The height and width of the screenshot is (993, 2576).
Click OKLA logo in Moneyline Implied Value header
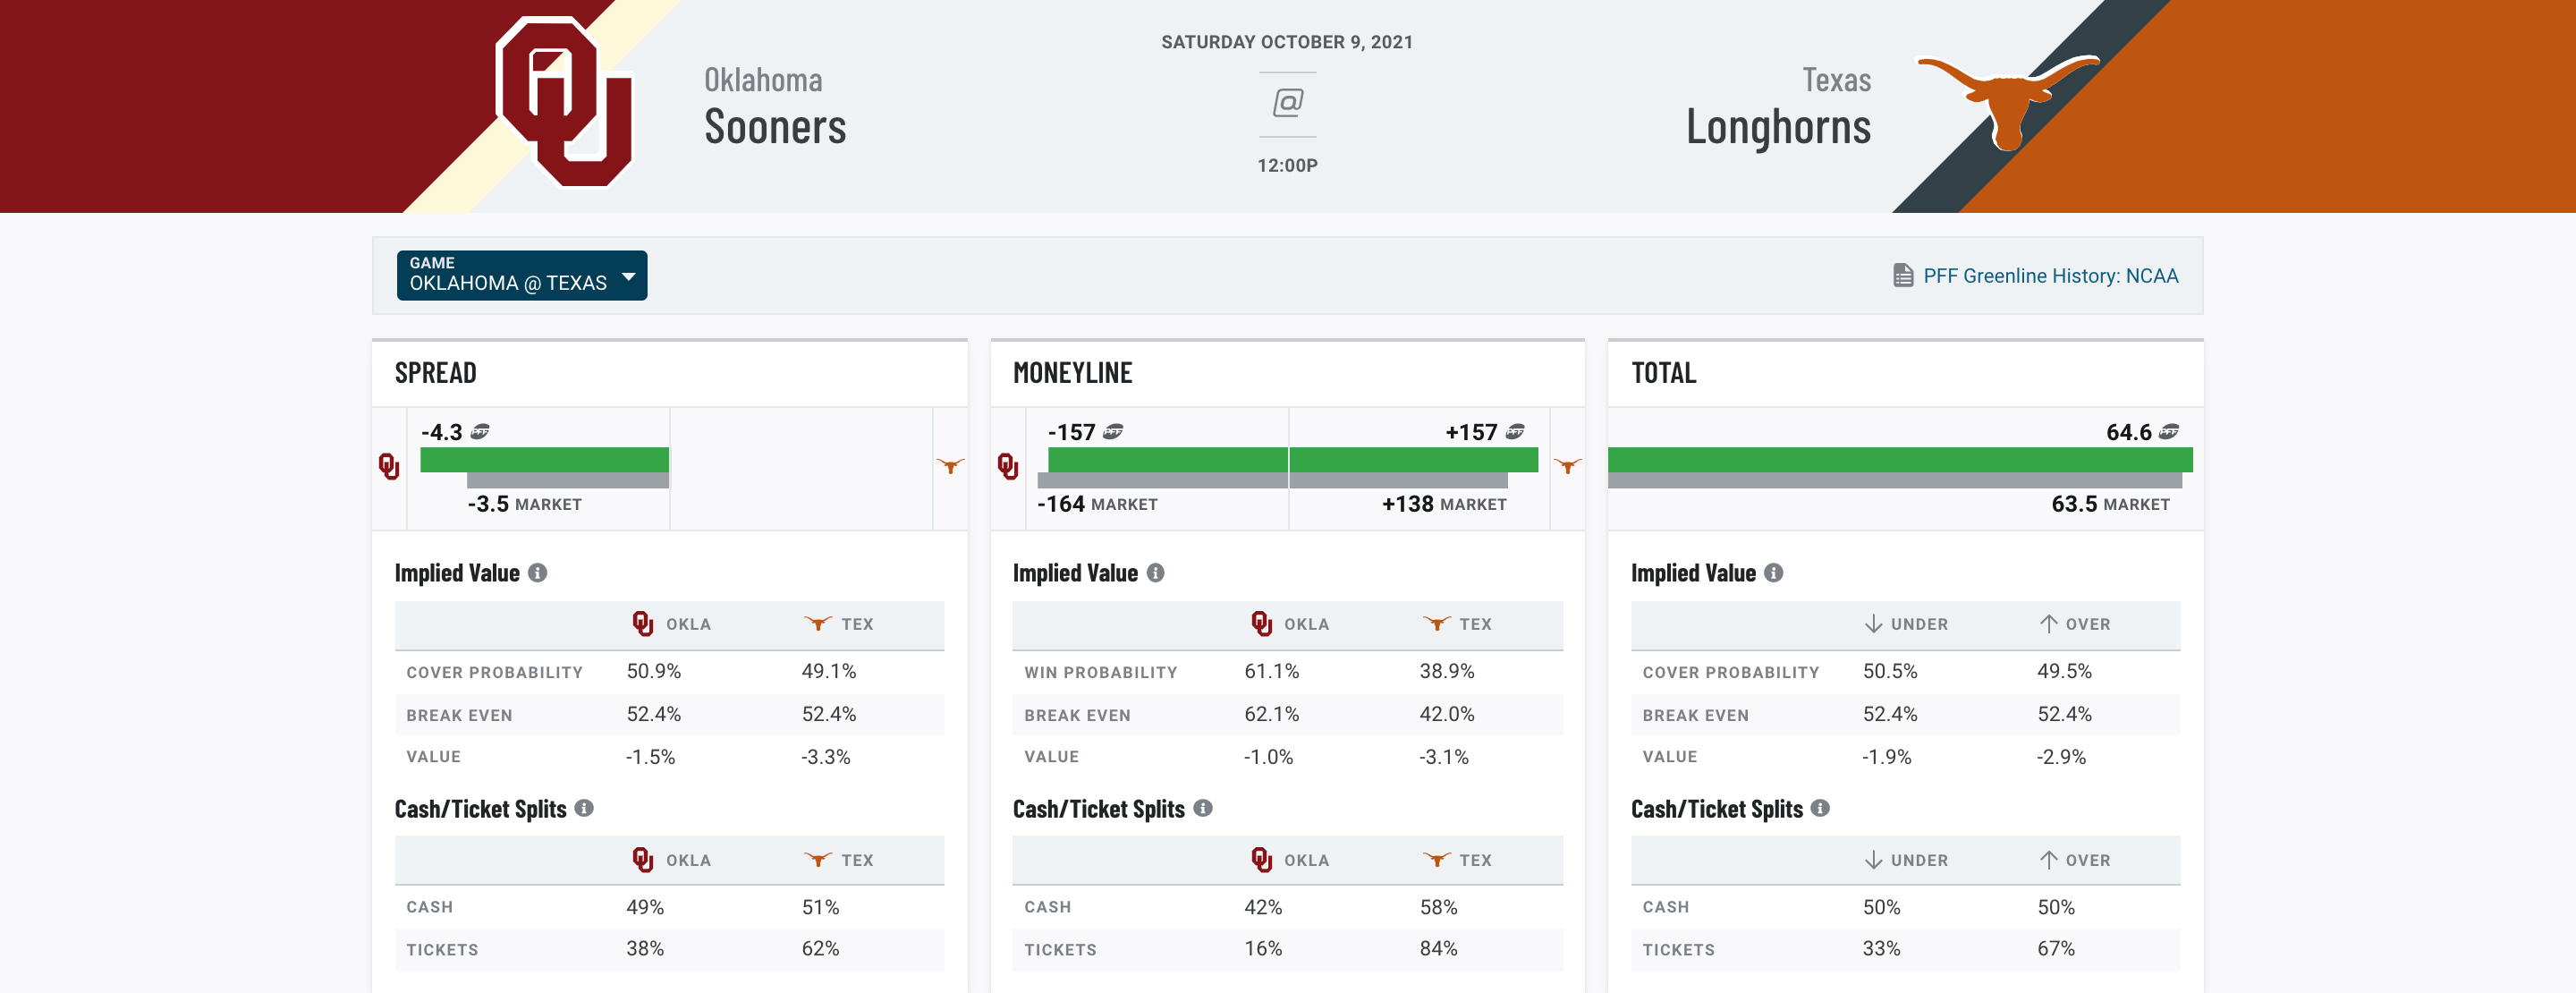1262,624
